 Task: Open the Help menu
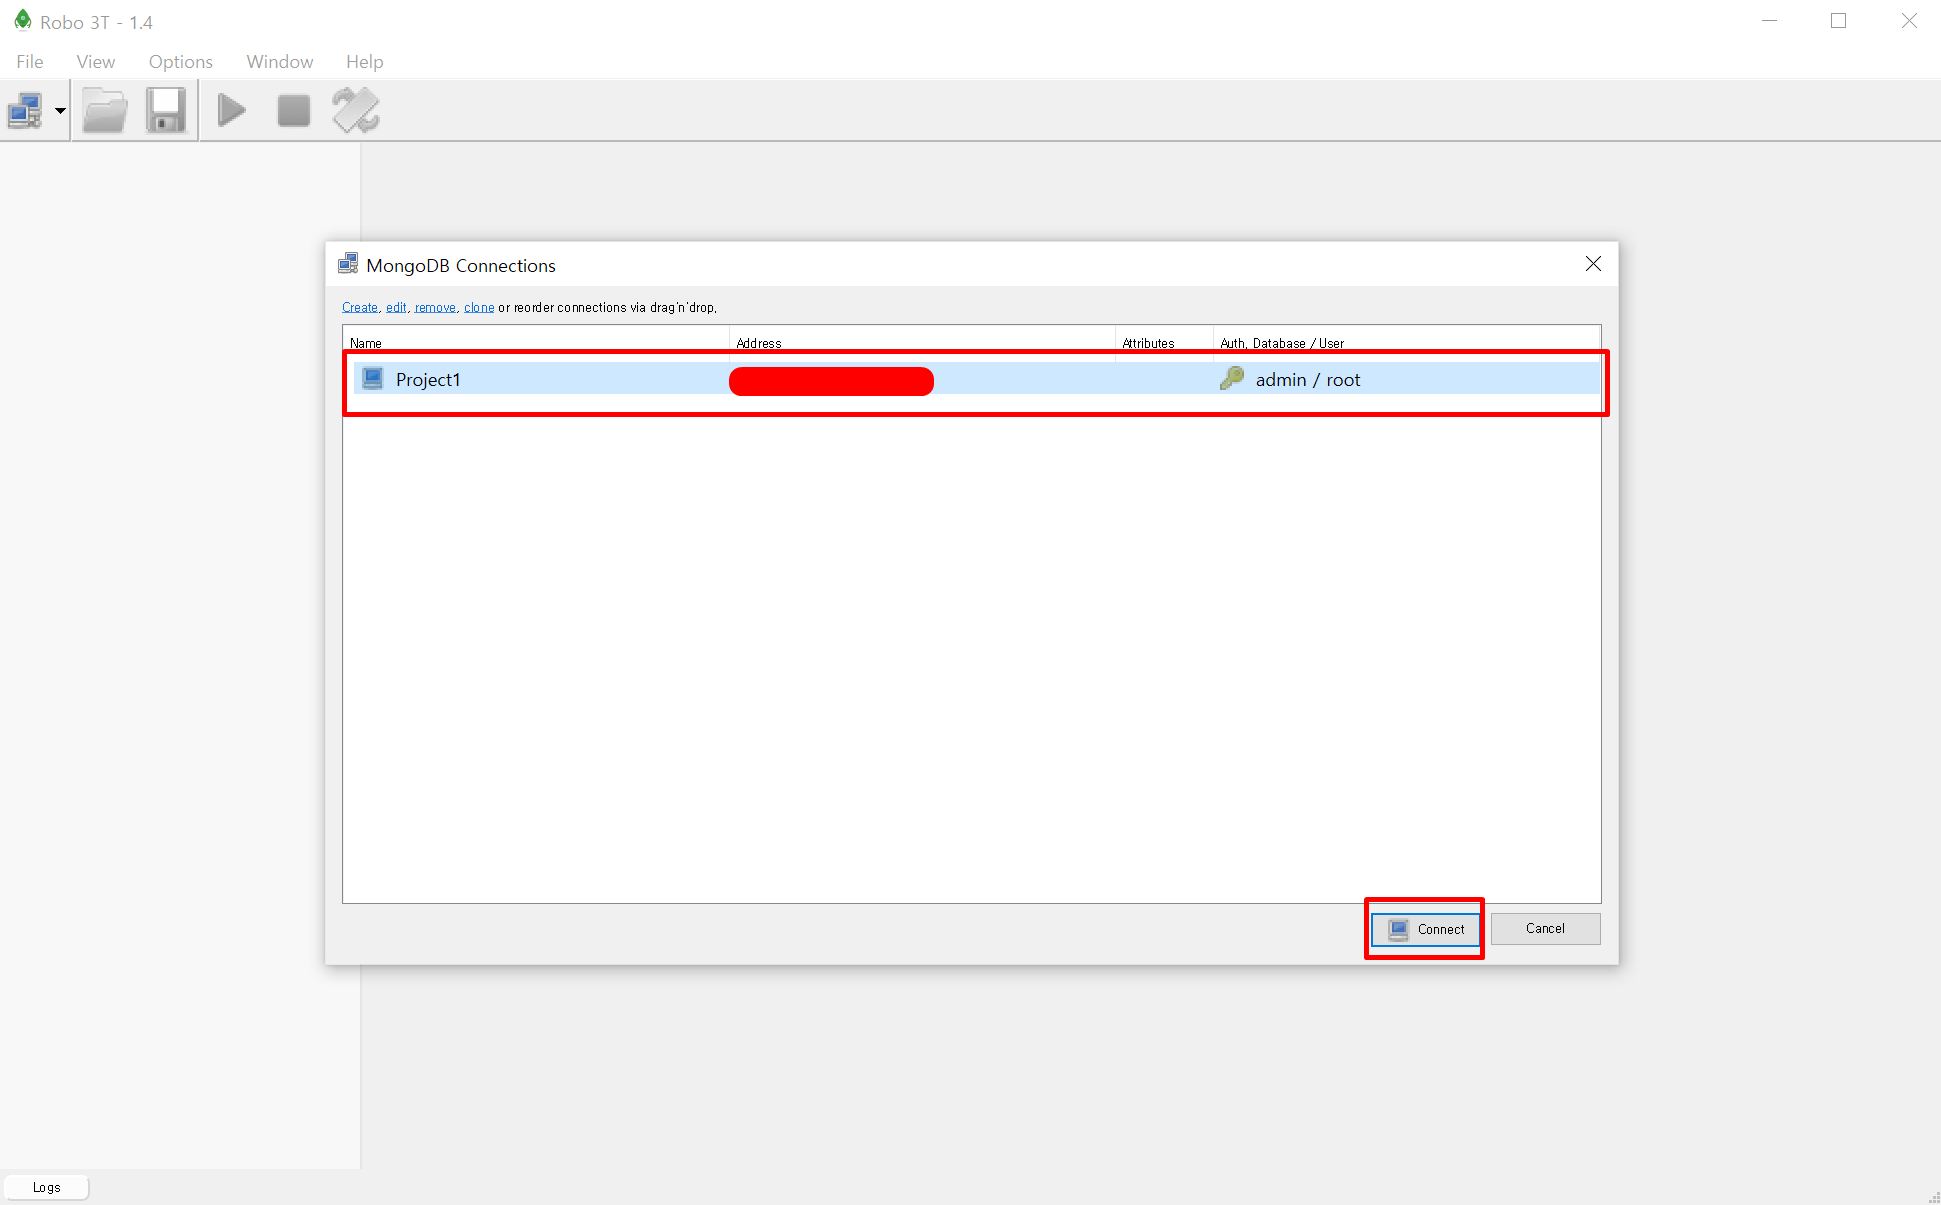(x=364, y=62)
